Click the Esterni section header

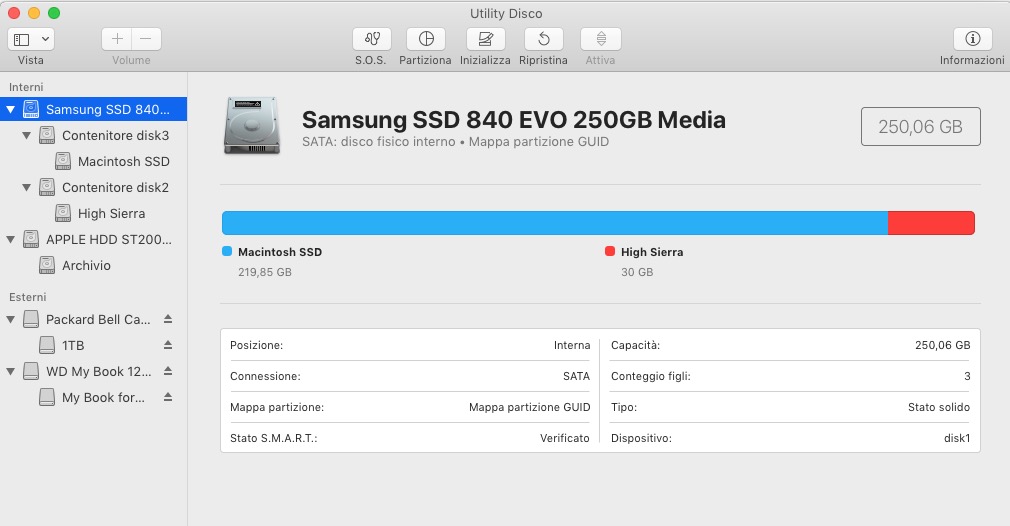pyautogui.click(x=28, y=297)
